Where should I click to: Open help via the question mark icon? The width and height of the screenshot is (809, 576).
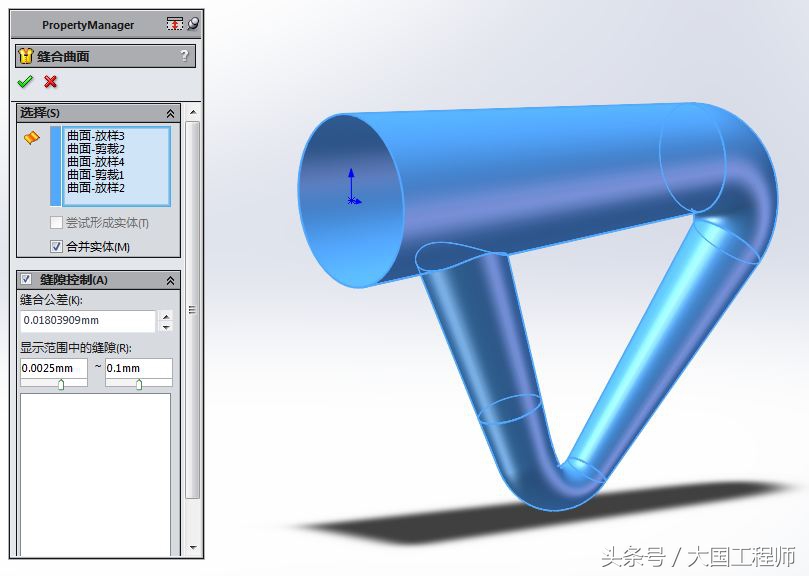[x=183, y=56]
